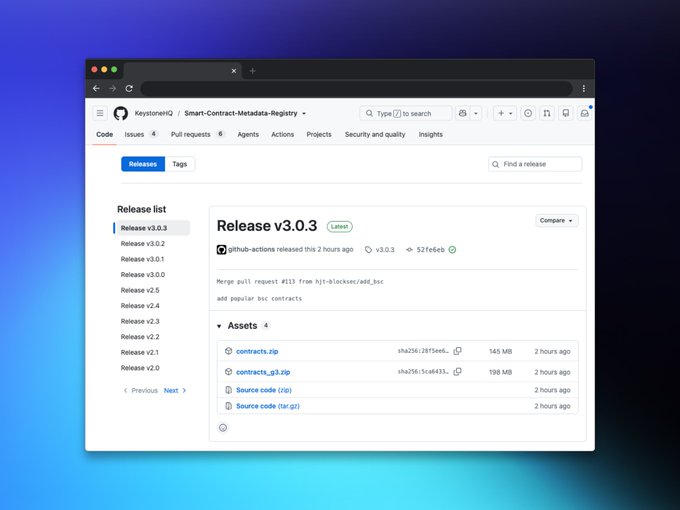Download contracts_g3.zip asset

tap(263, 372)
